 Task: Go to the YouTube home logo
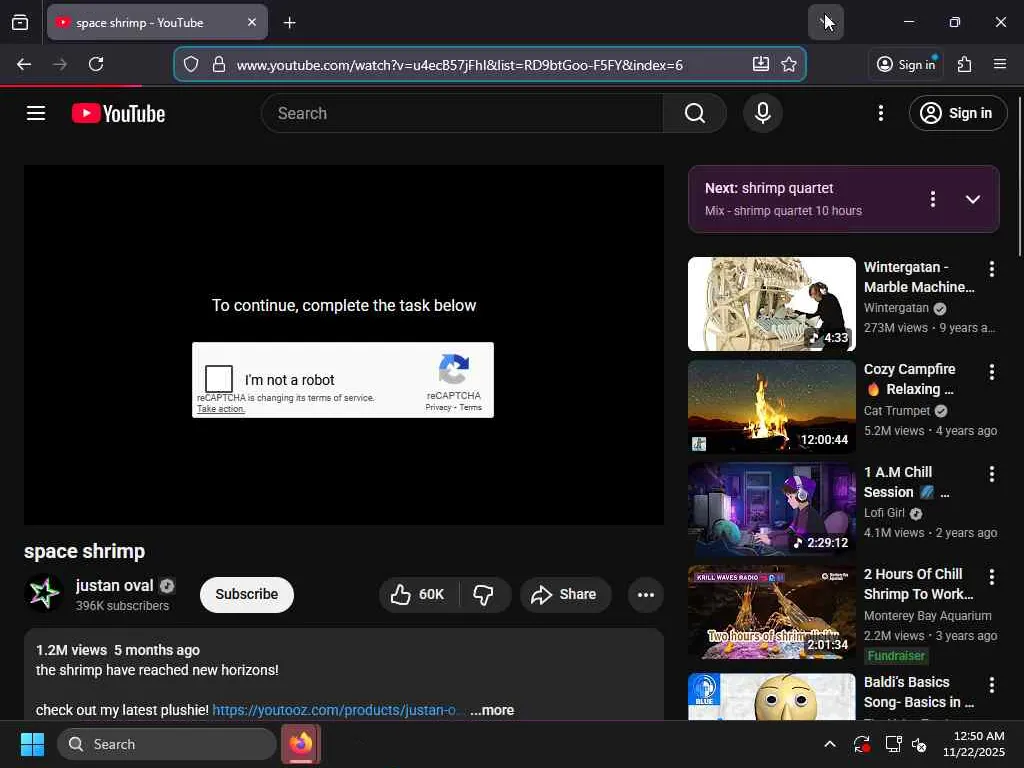(118, 114)
